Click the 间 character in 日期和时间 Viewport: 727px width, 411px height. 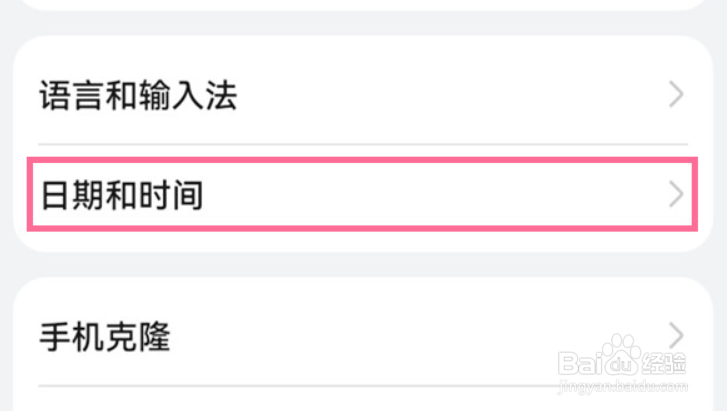click(x=188, y=195)
